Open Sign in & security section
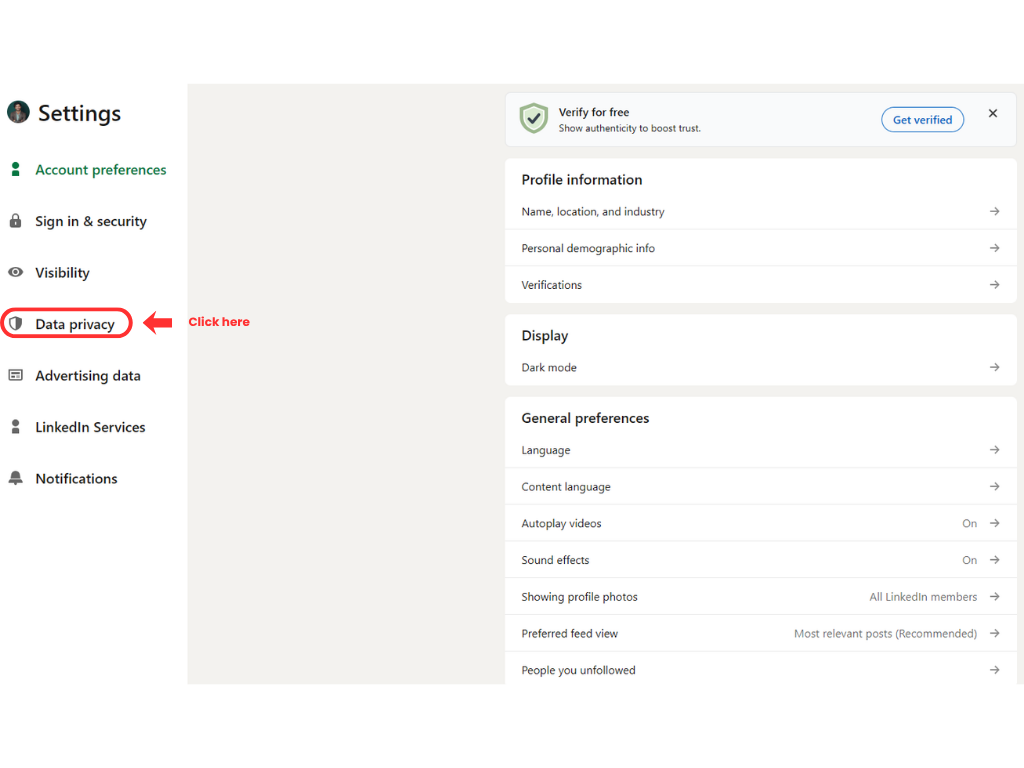Viewport: 1024px width, 768px height. tap(91, 221)
